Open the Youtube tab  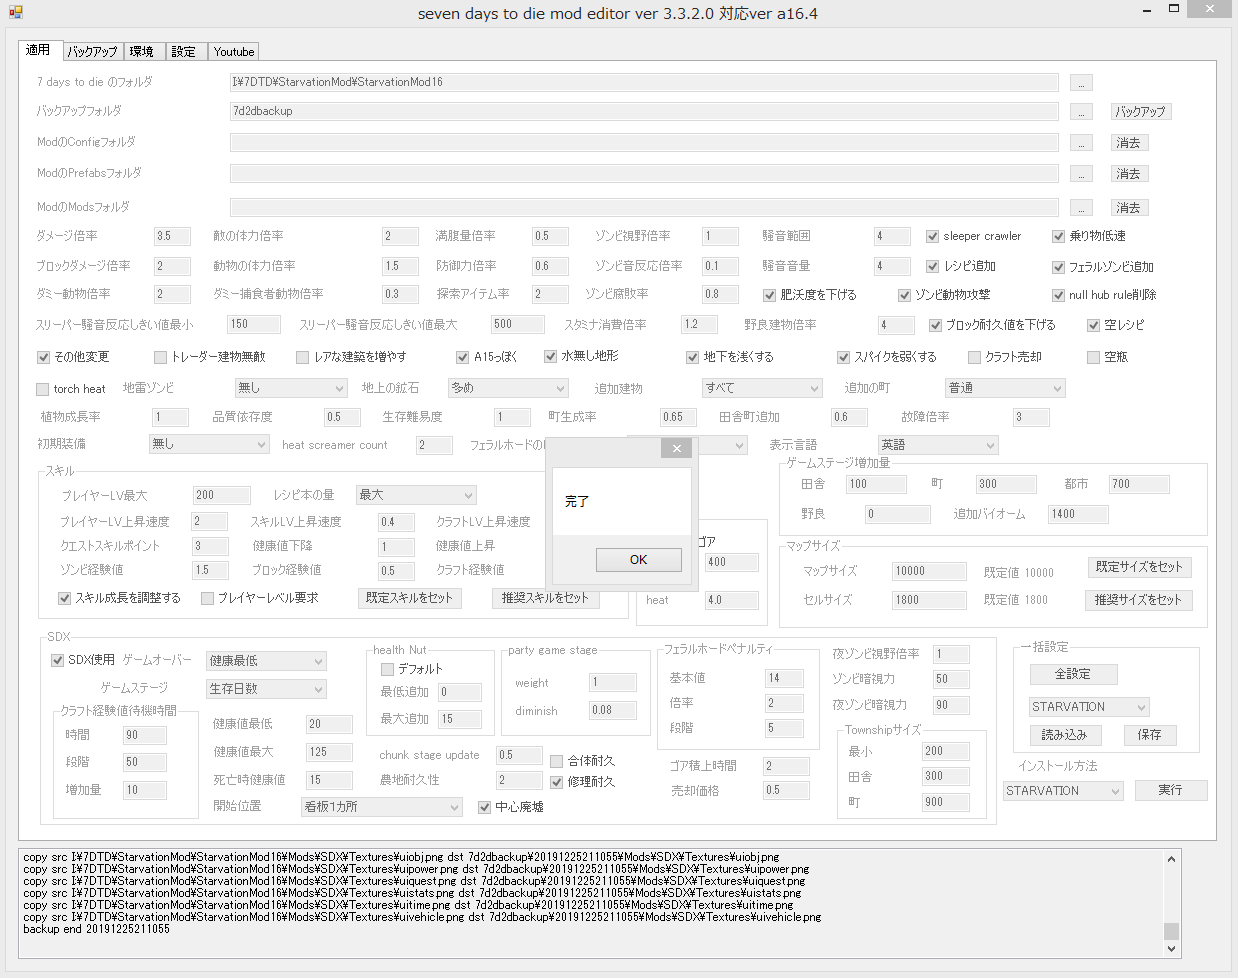pyautogui.click(x=234, y=51)
